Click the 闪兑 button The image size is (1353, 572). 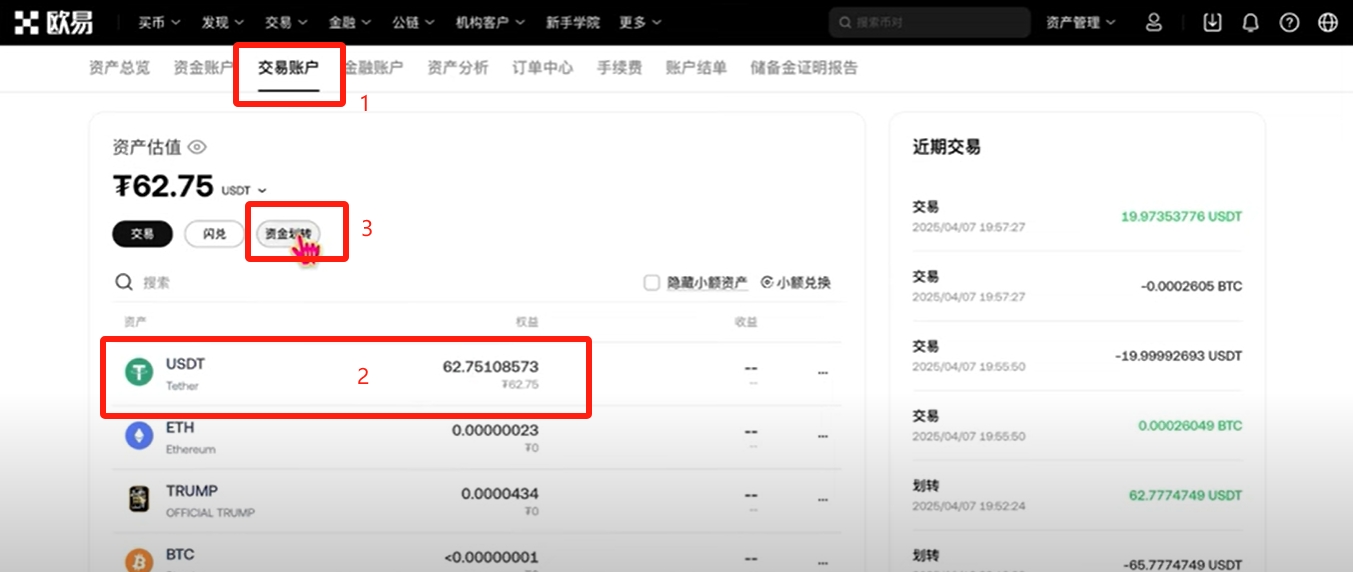[x=214, y=234]
